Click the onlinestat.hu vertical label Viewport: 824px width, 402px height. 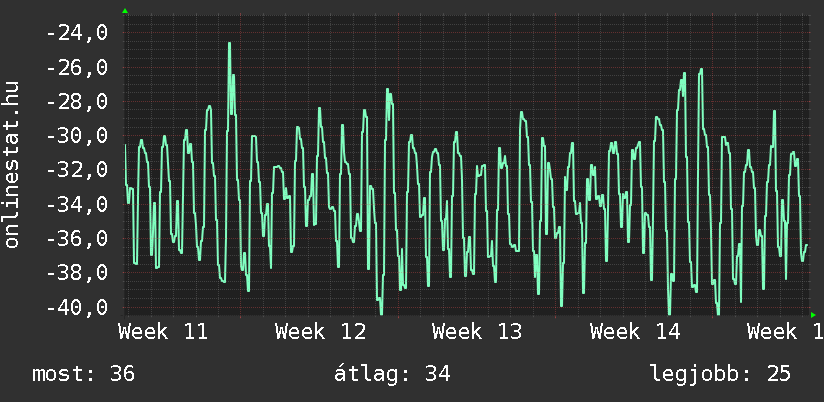coord(13,165)
